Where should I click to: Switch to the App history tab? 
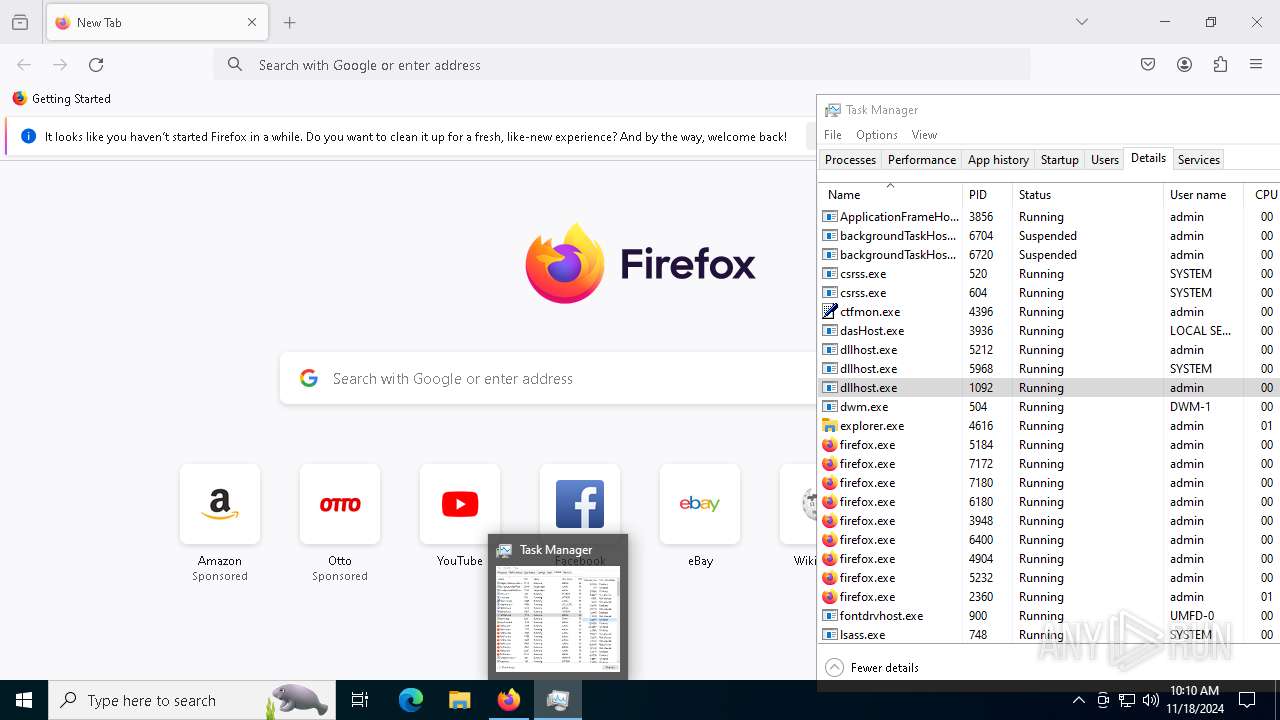pos(998,159)
